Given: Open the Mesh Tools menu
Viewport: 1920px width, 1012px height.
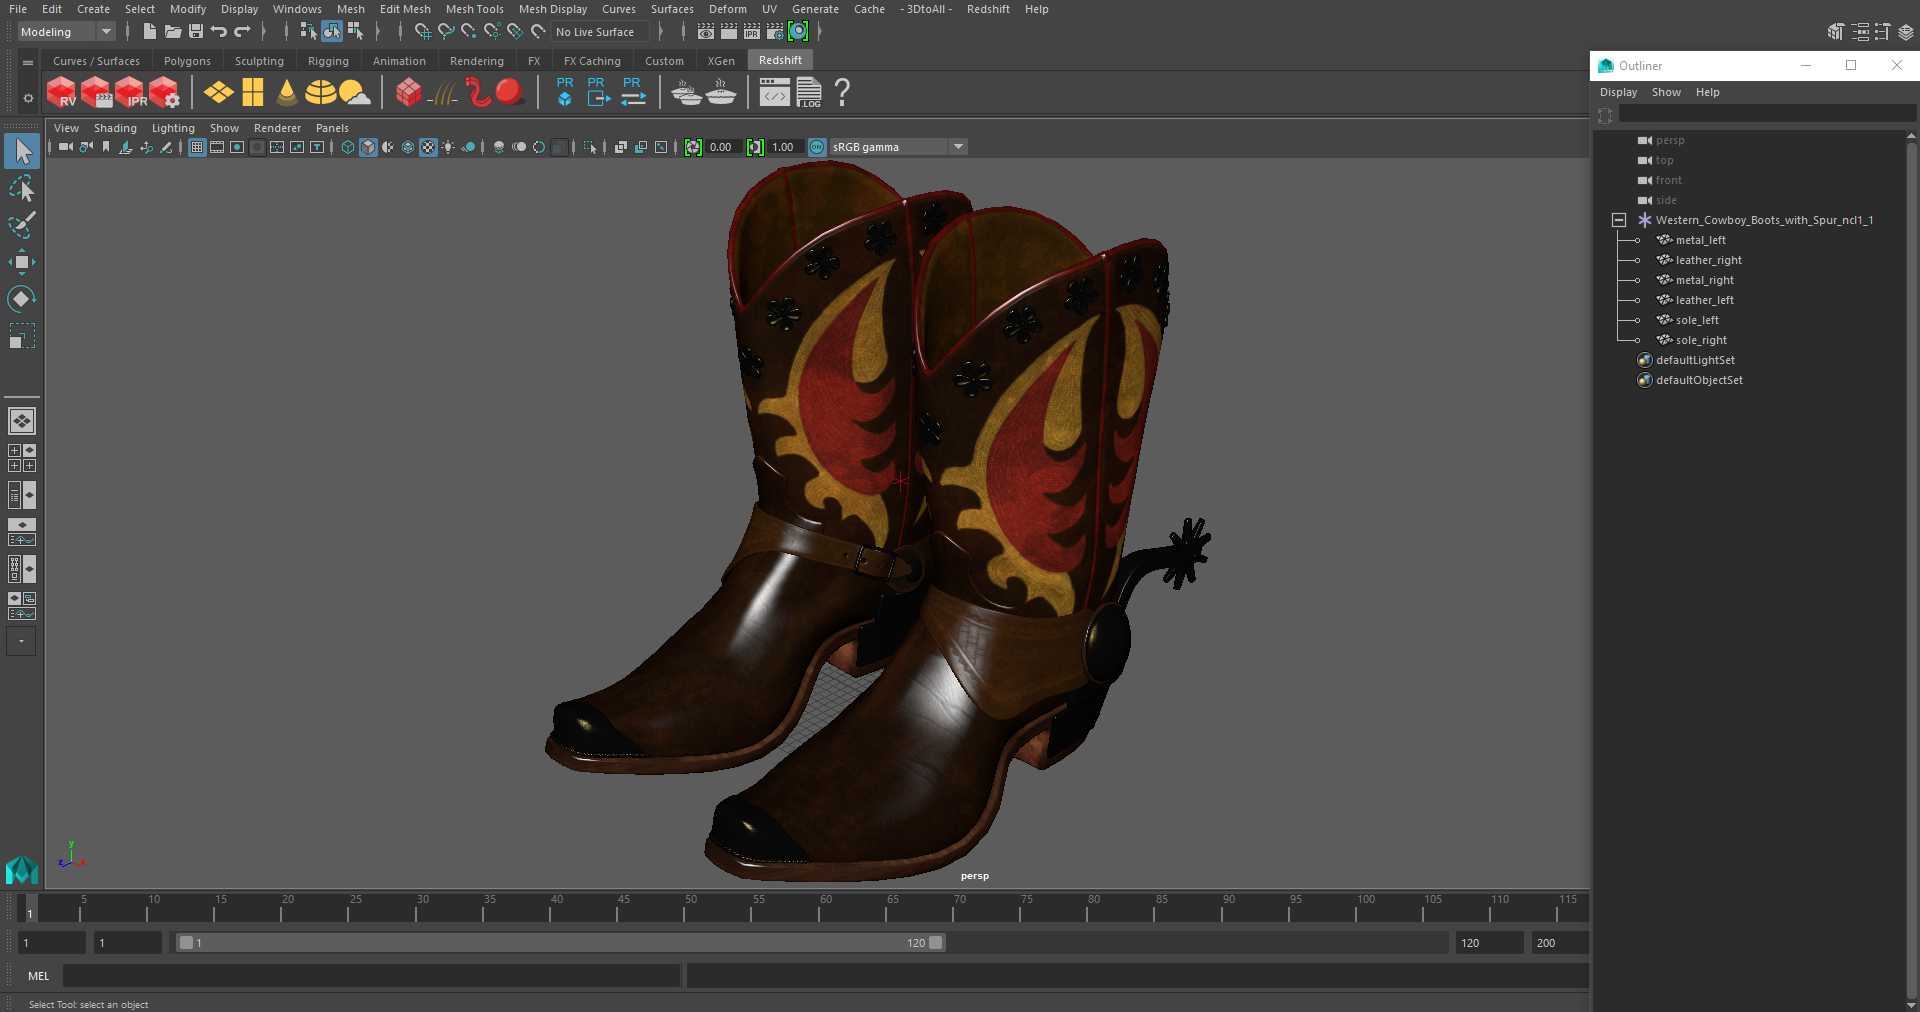Looking at the screenshot, I should click(475, 9).
